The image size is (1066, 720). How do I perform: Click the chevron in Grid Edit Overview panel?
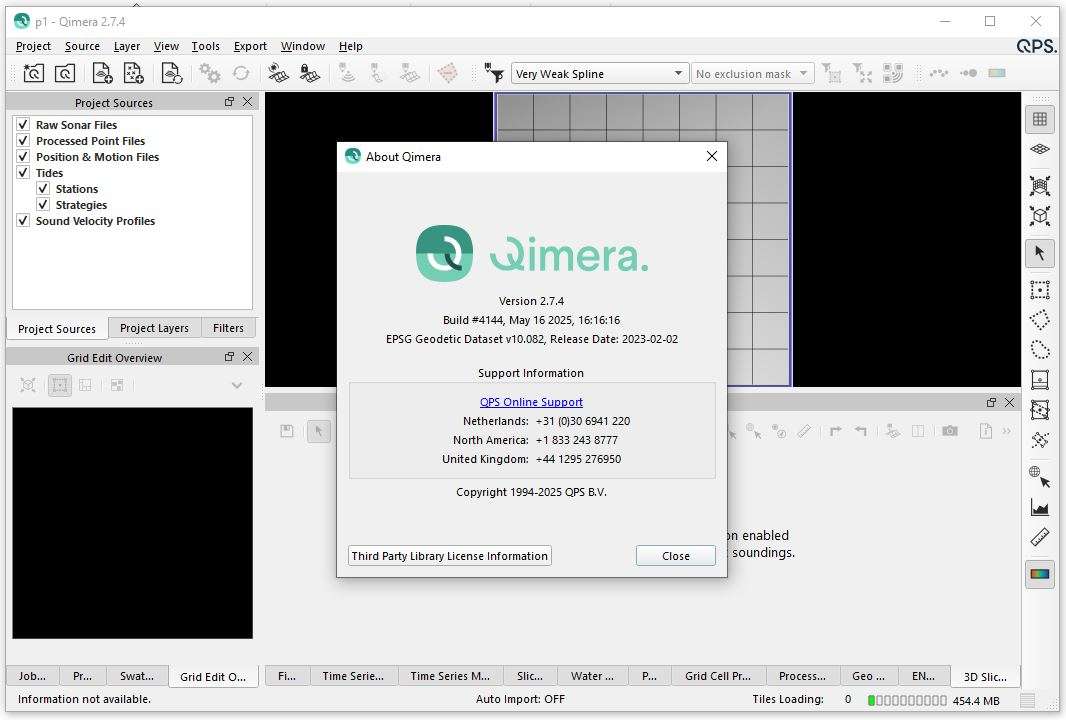[x=237, y=385]
